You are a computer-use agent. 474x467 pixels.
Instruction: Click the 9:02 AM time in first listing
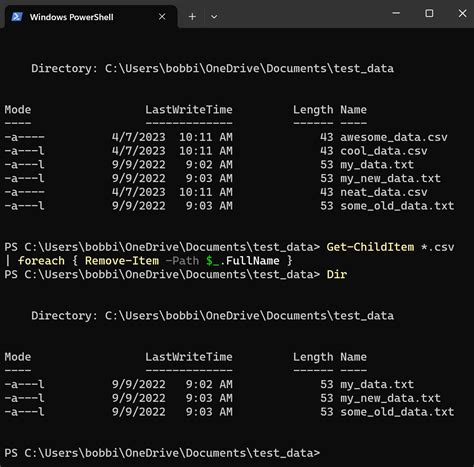[209, 164]
